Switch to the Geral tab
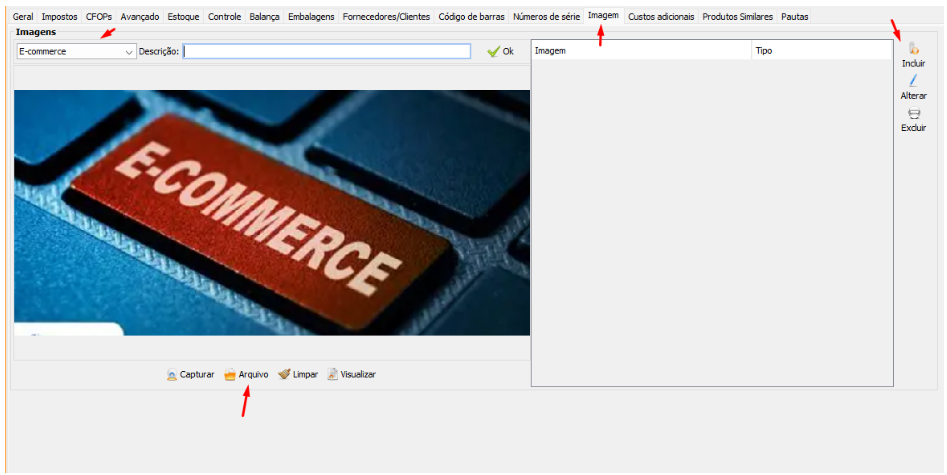This screenshot has width=947, height=475. coord(23,17)
